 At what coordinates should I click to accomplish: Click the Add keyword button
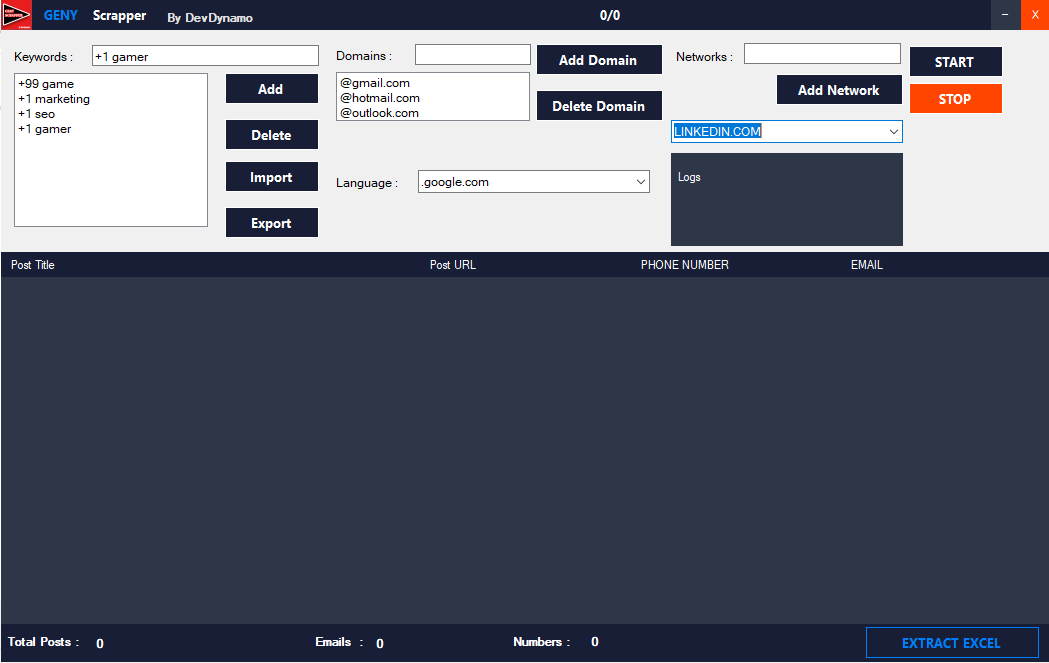tap(271, 89)
